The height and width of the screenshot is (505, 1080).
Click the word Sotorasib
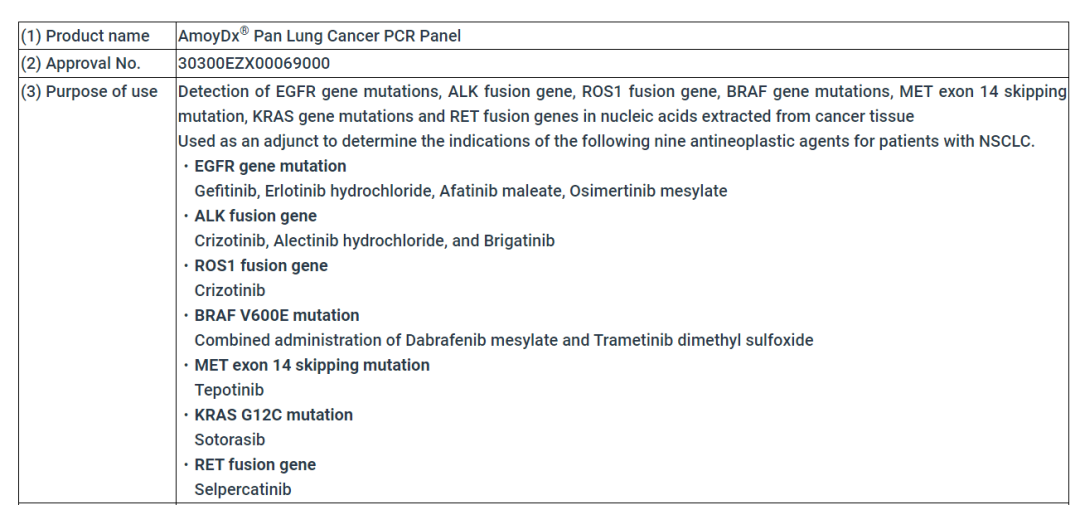(x=229, y=439)
